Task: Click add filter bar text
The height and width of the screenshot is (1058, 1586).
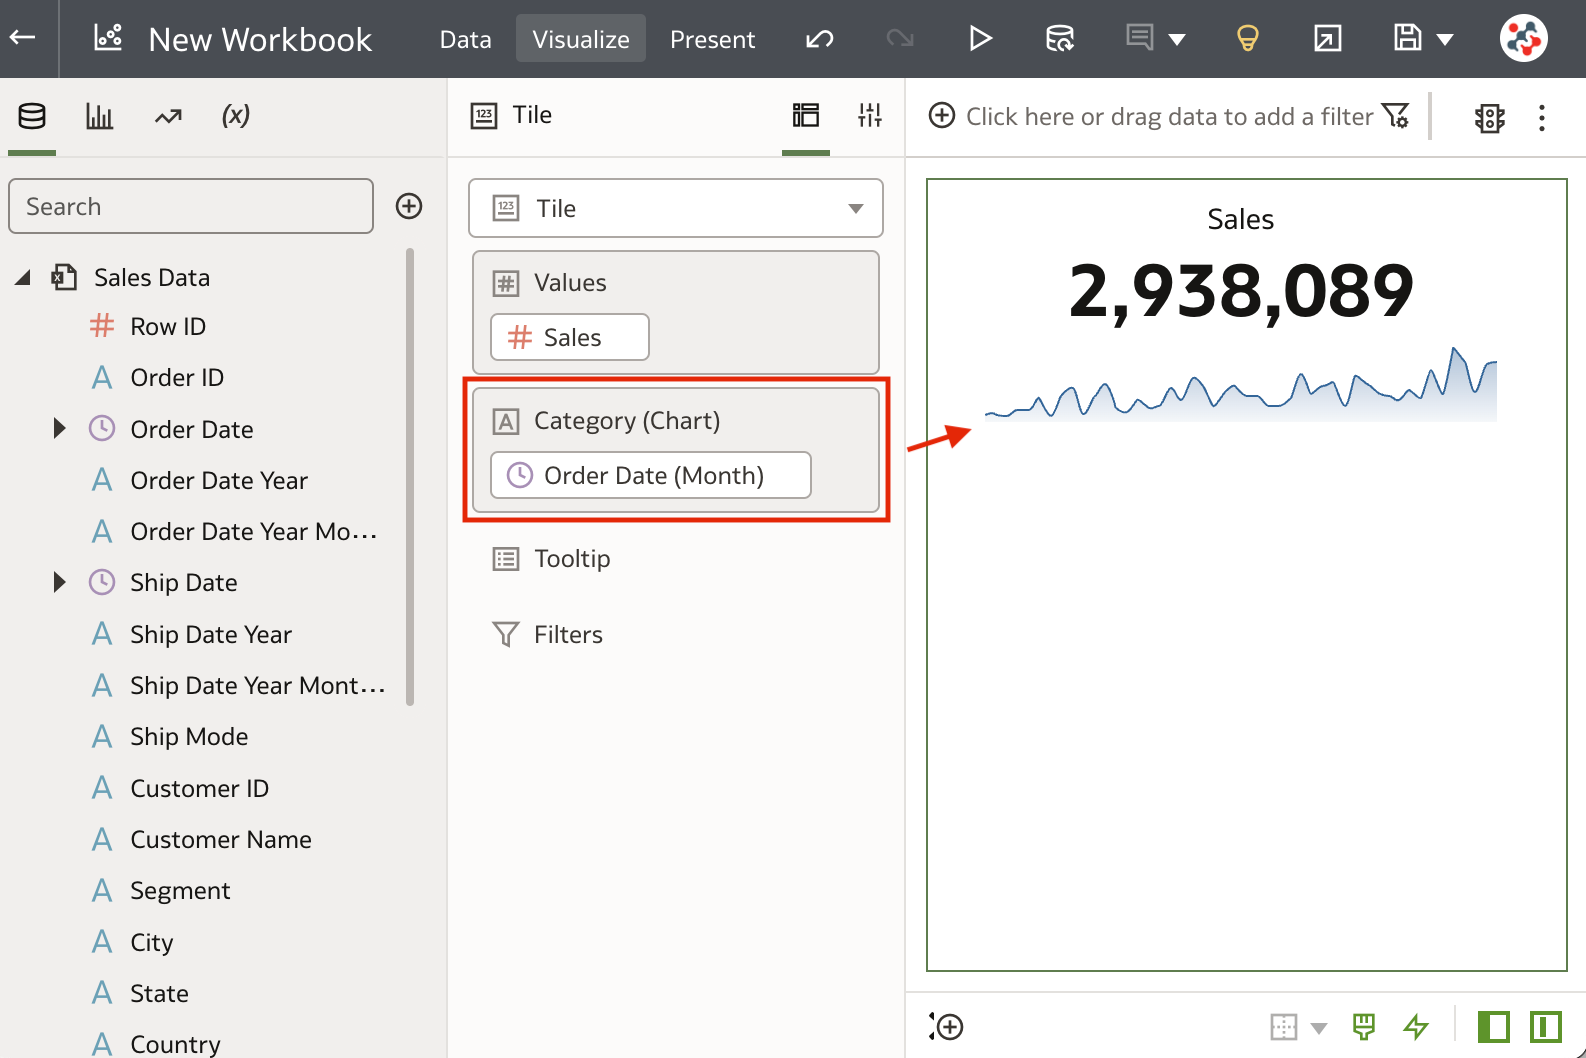Action: click(x=1169, y=116)
